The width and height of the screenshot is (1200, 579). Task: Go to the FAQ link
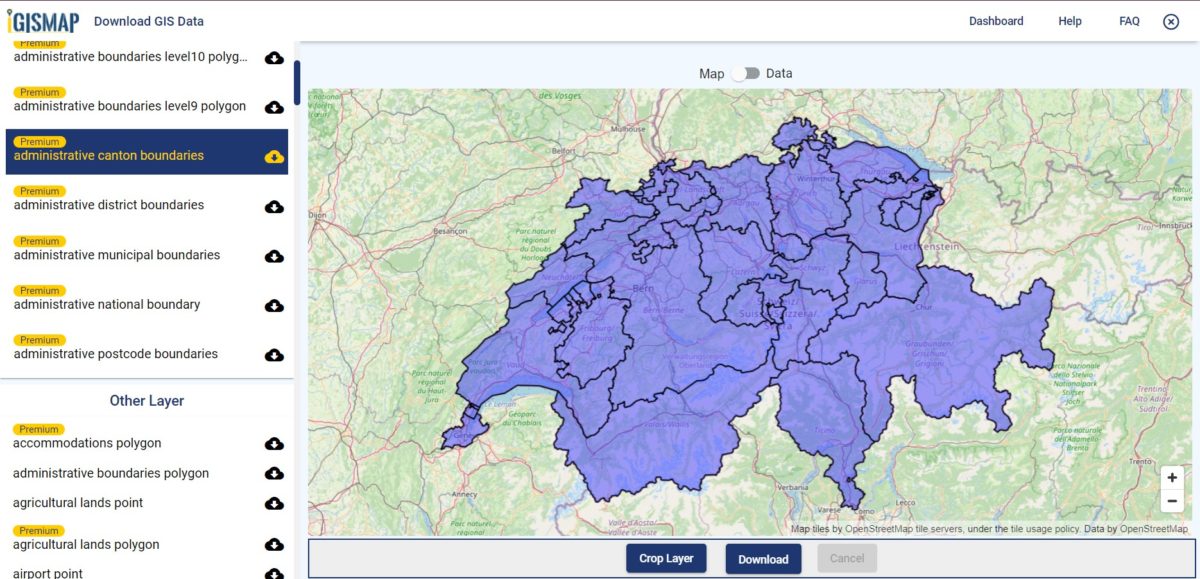click(1129, 21)
